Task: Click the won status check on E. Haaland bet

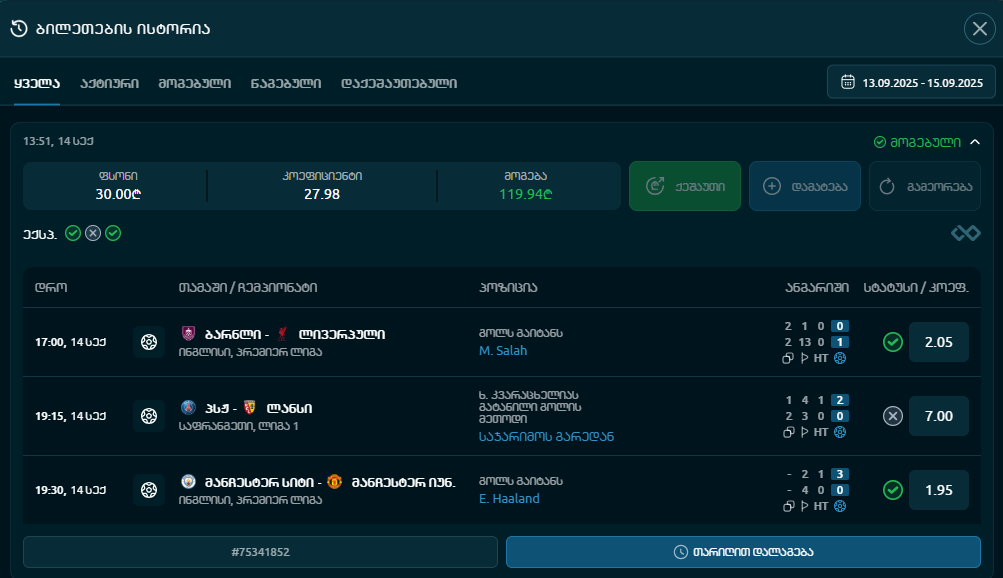Action: (892, 490)
